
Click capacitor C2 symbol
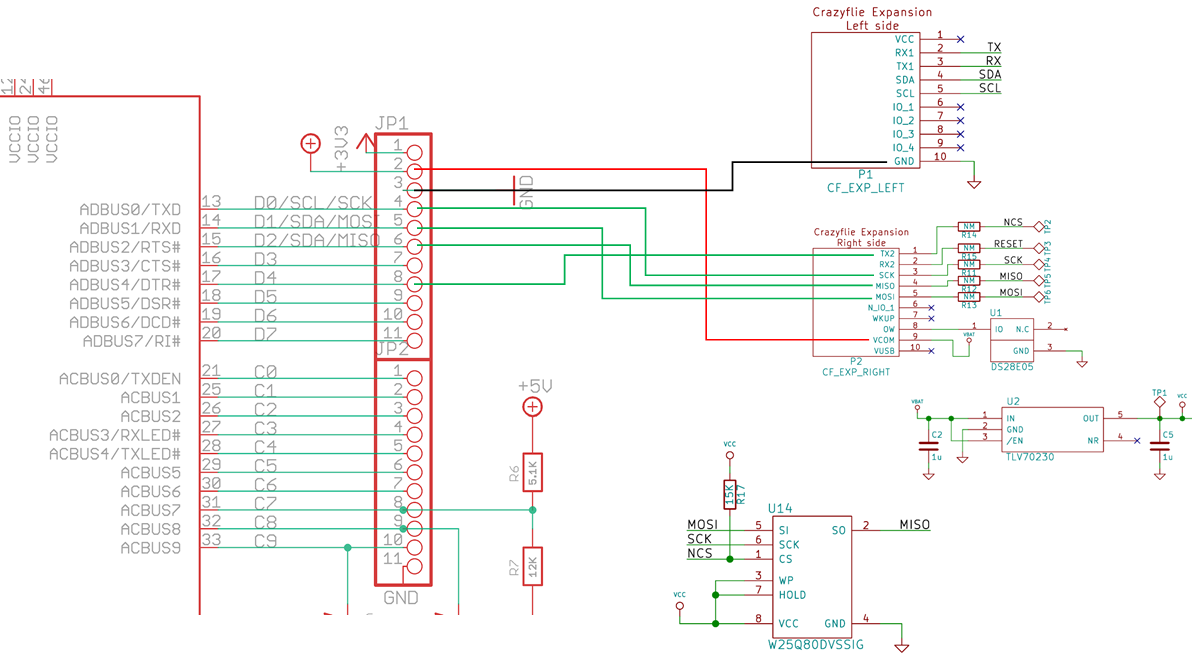tap(929, 445)
